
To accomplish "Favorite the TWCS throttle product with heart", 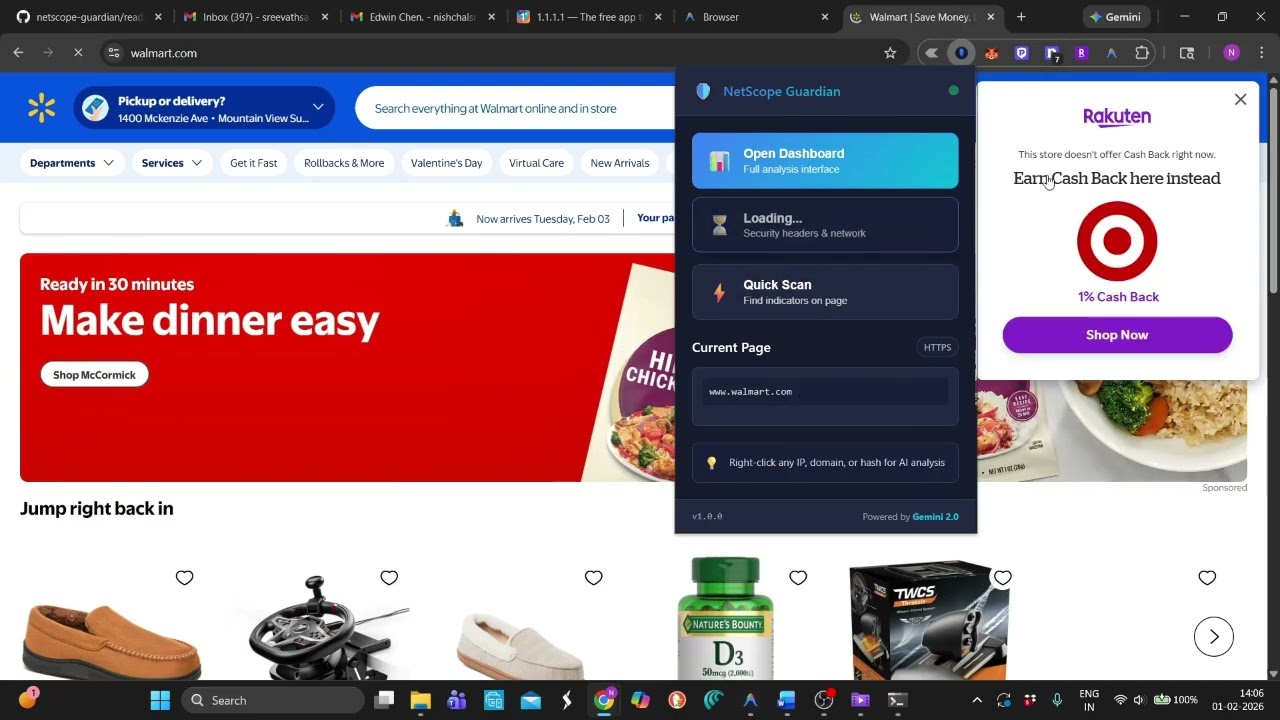I will [x=1002, y=577].
